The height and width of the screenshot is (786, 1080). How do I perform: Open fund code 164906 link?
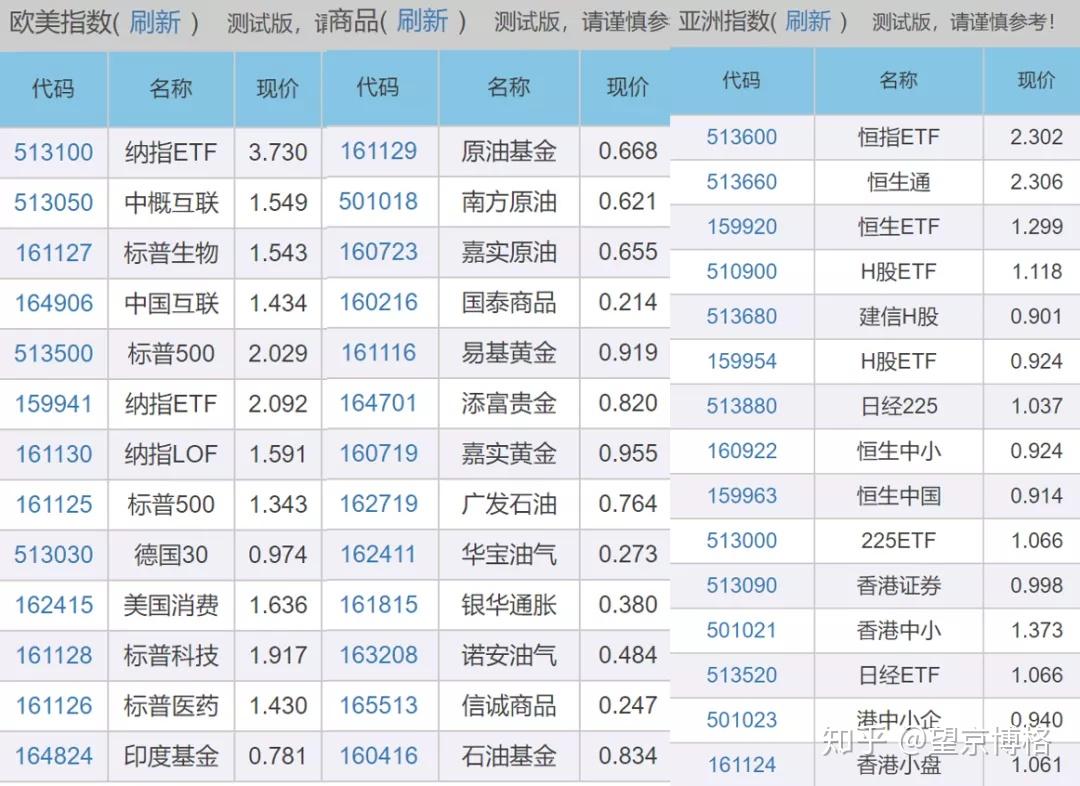pos(54,303)
